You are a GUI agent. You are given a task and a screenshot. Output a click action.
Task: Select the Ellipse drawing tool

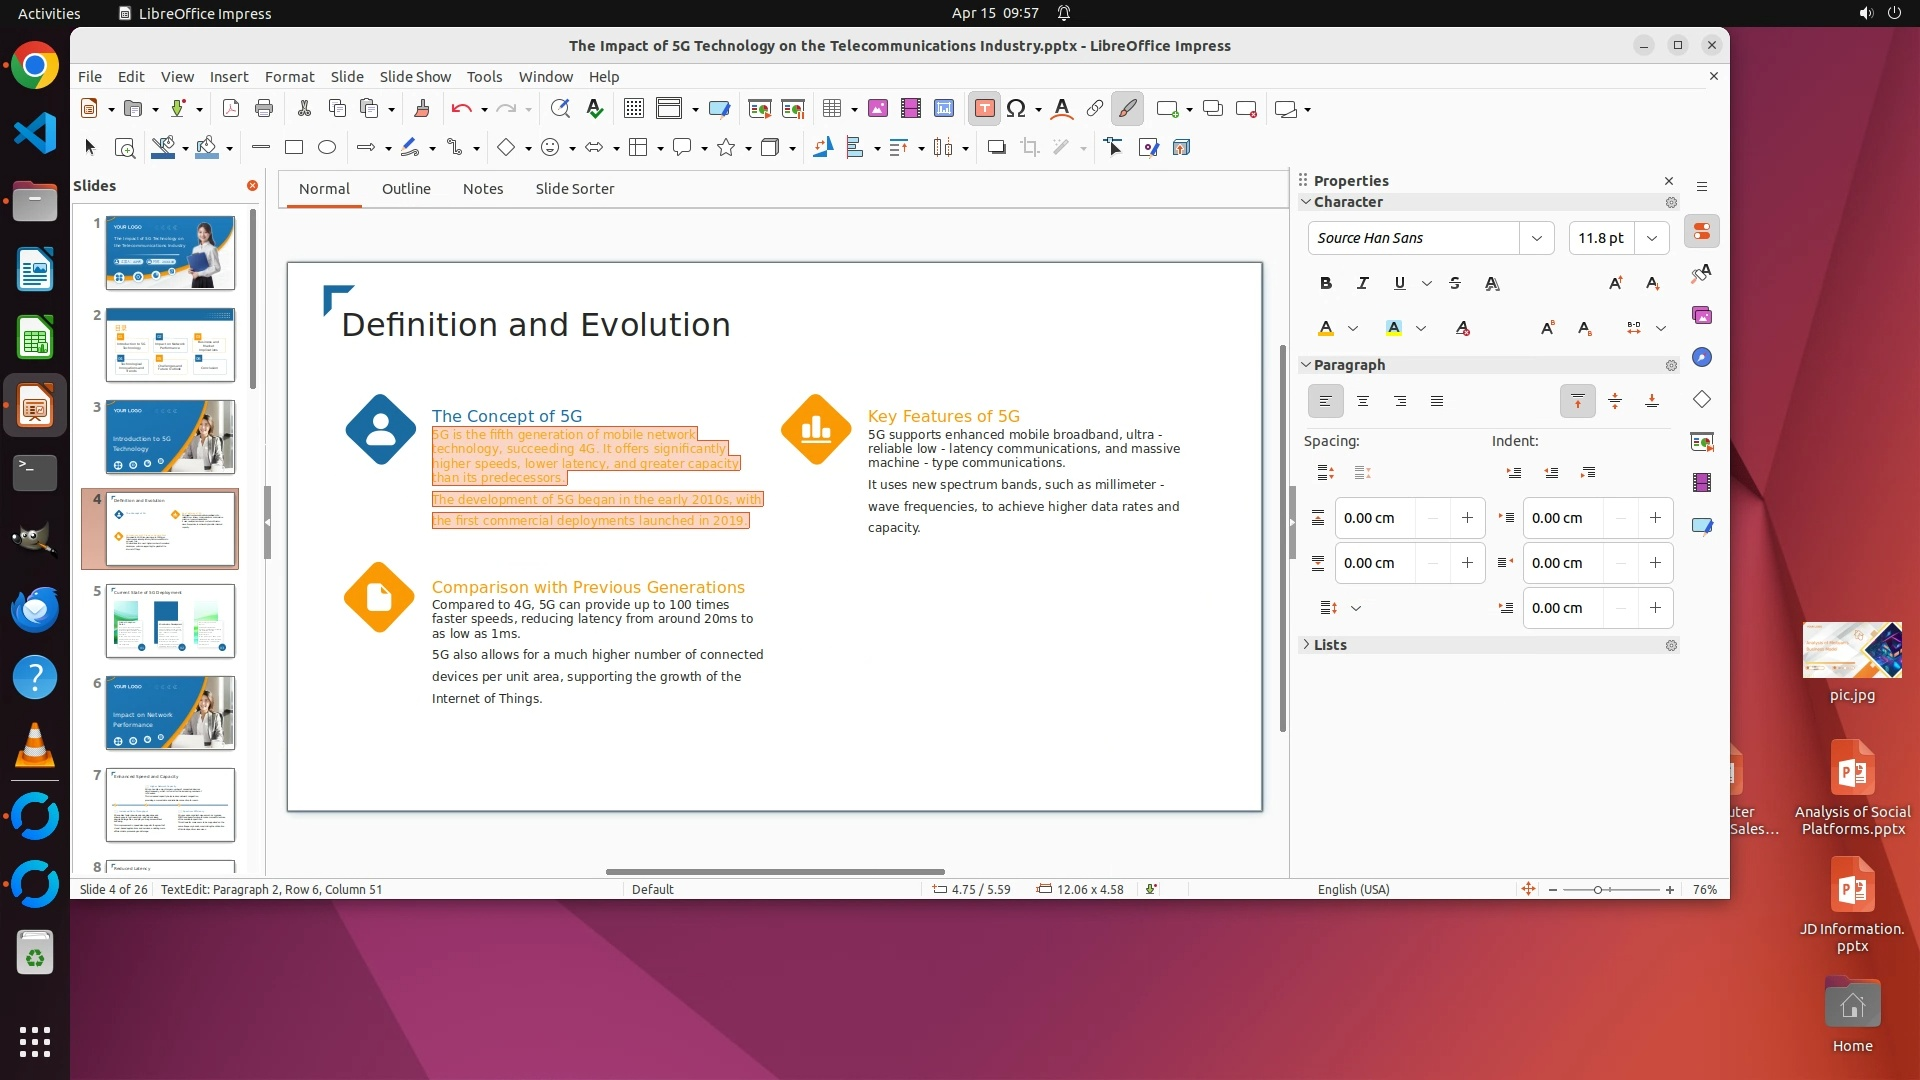coord(326,148)
